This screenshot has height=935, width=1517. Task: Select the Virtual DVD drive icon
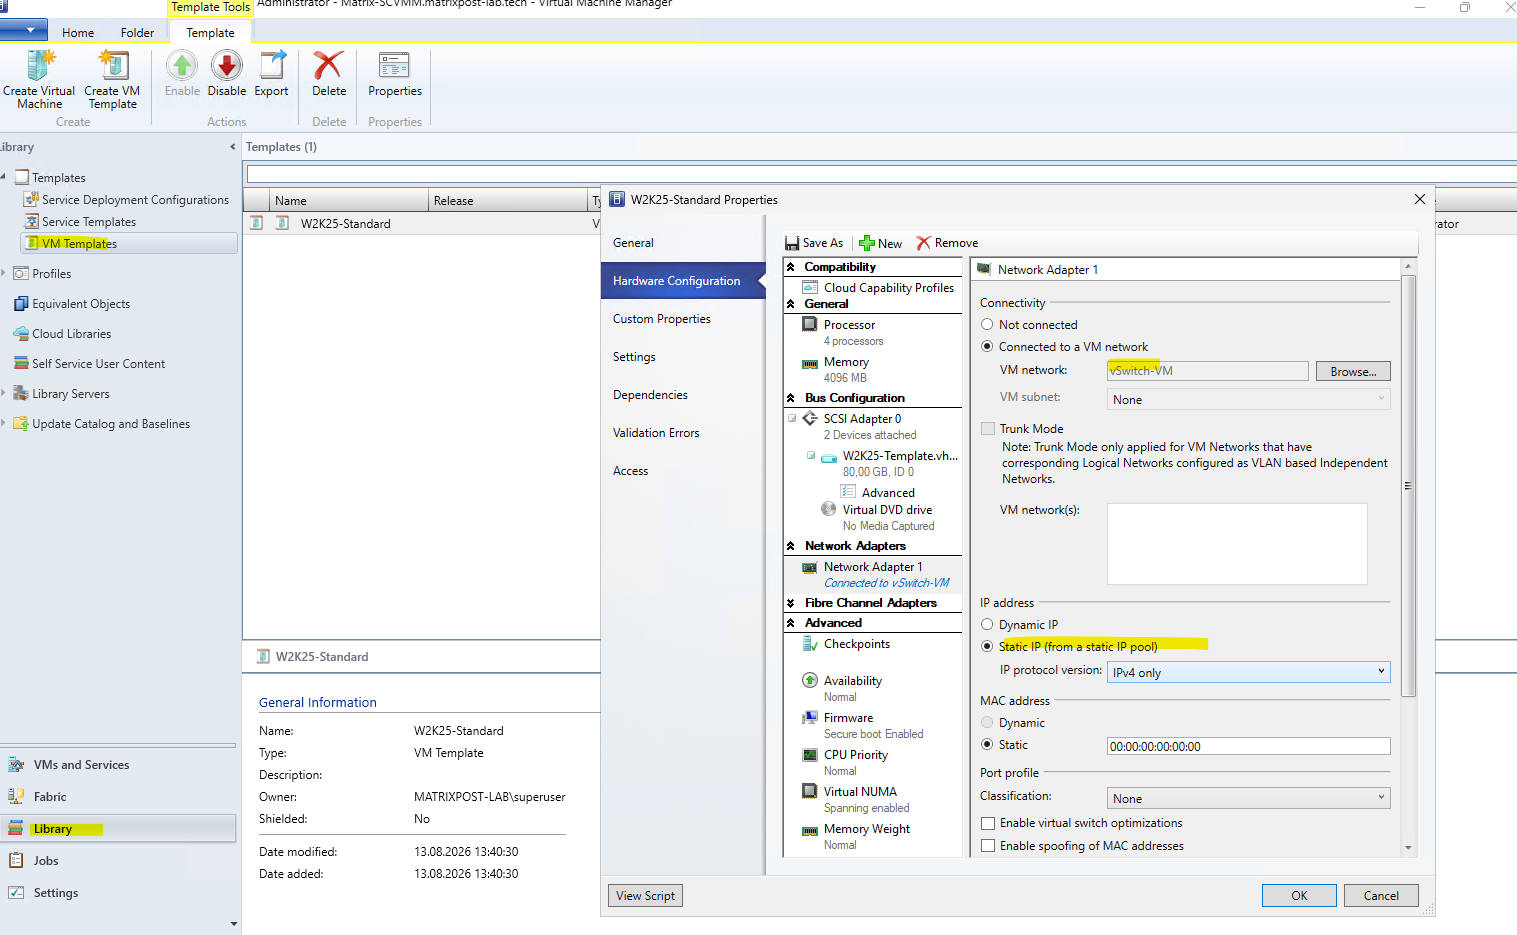(x=828, y=510)
